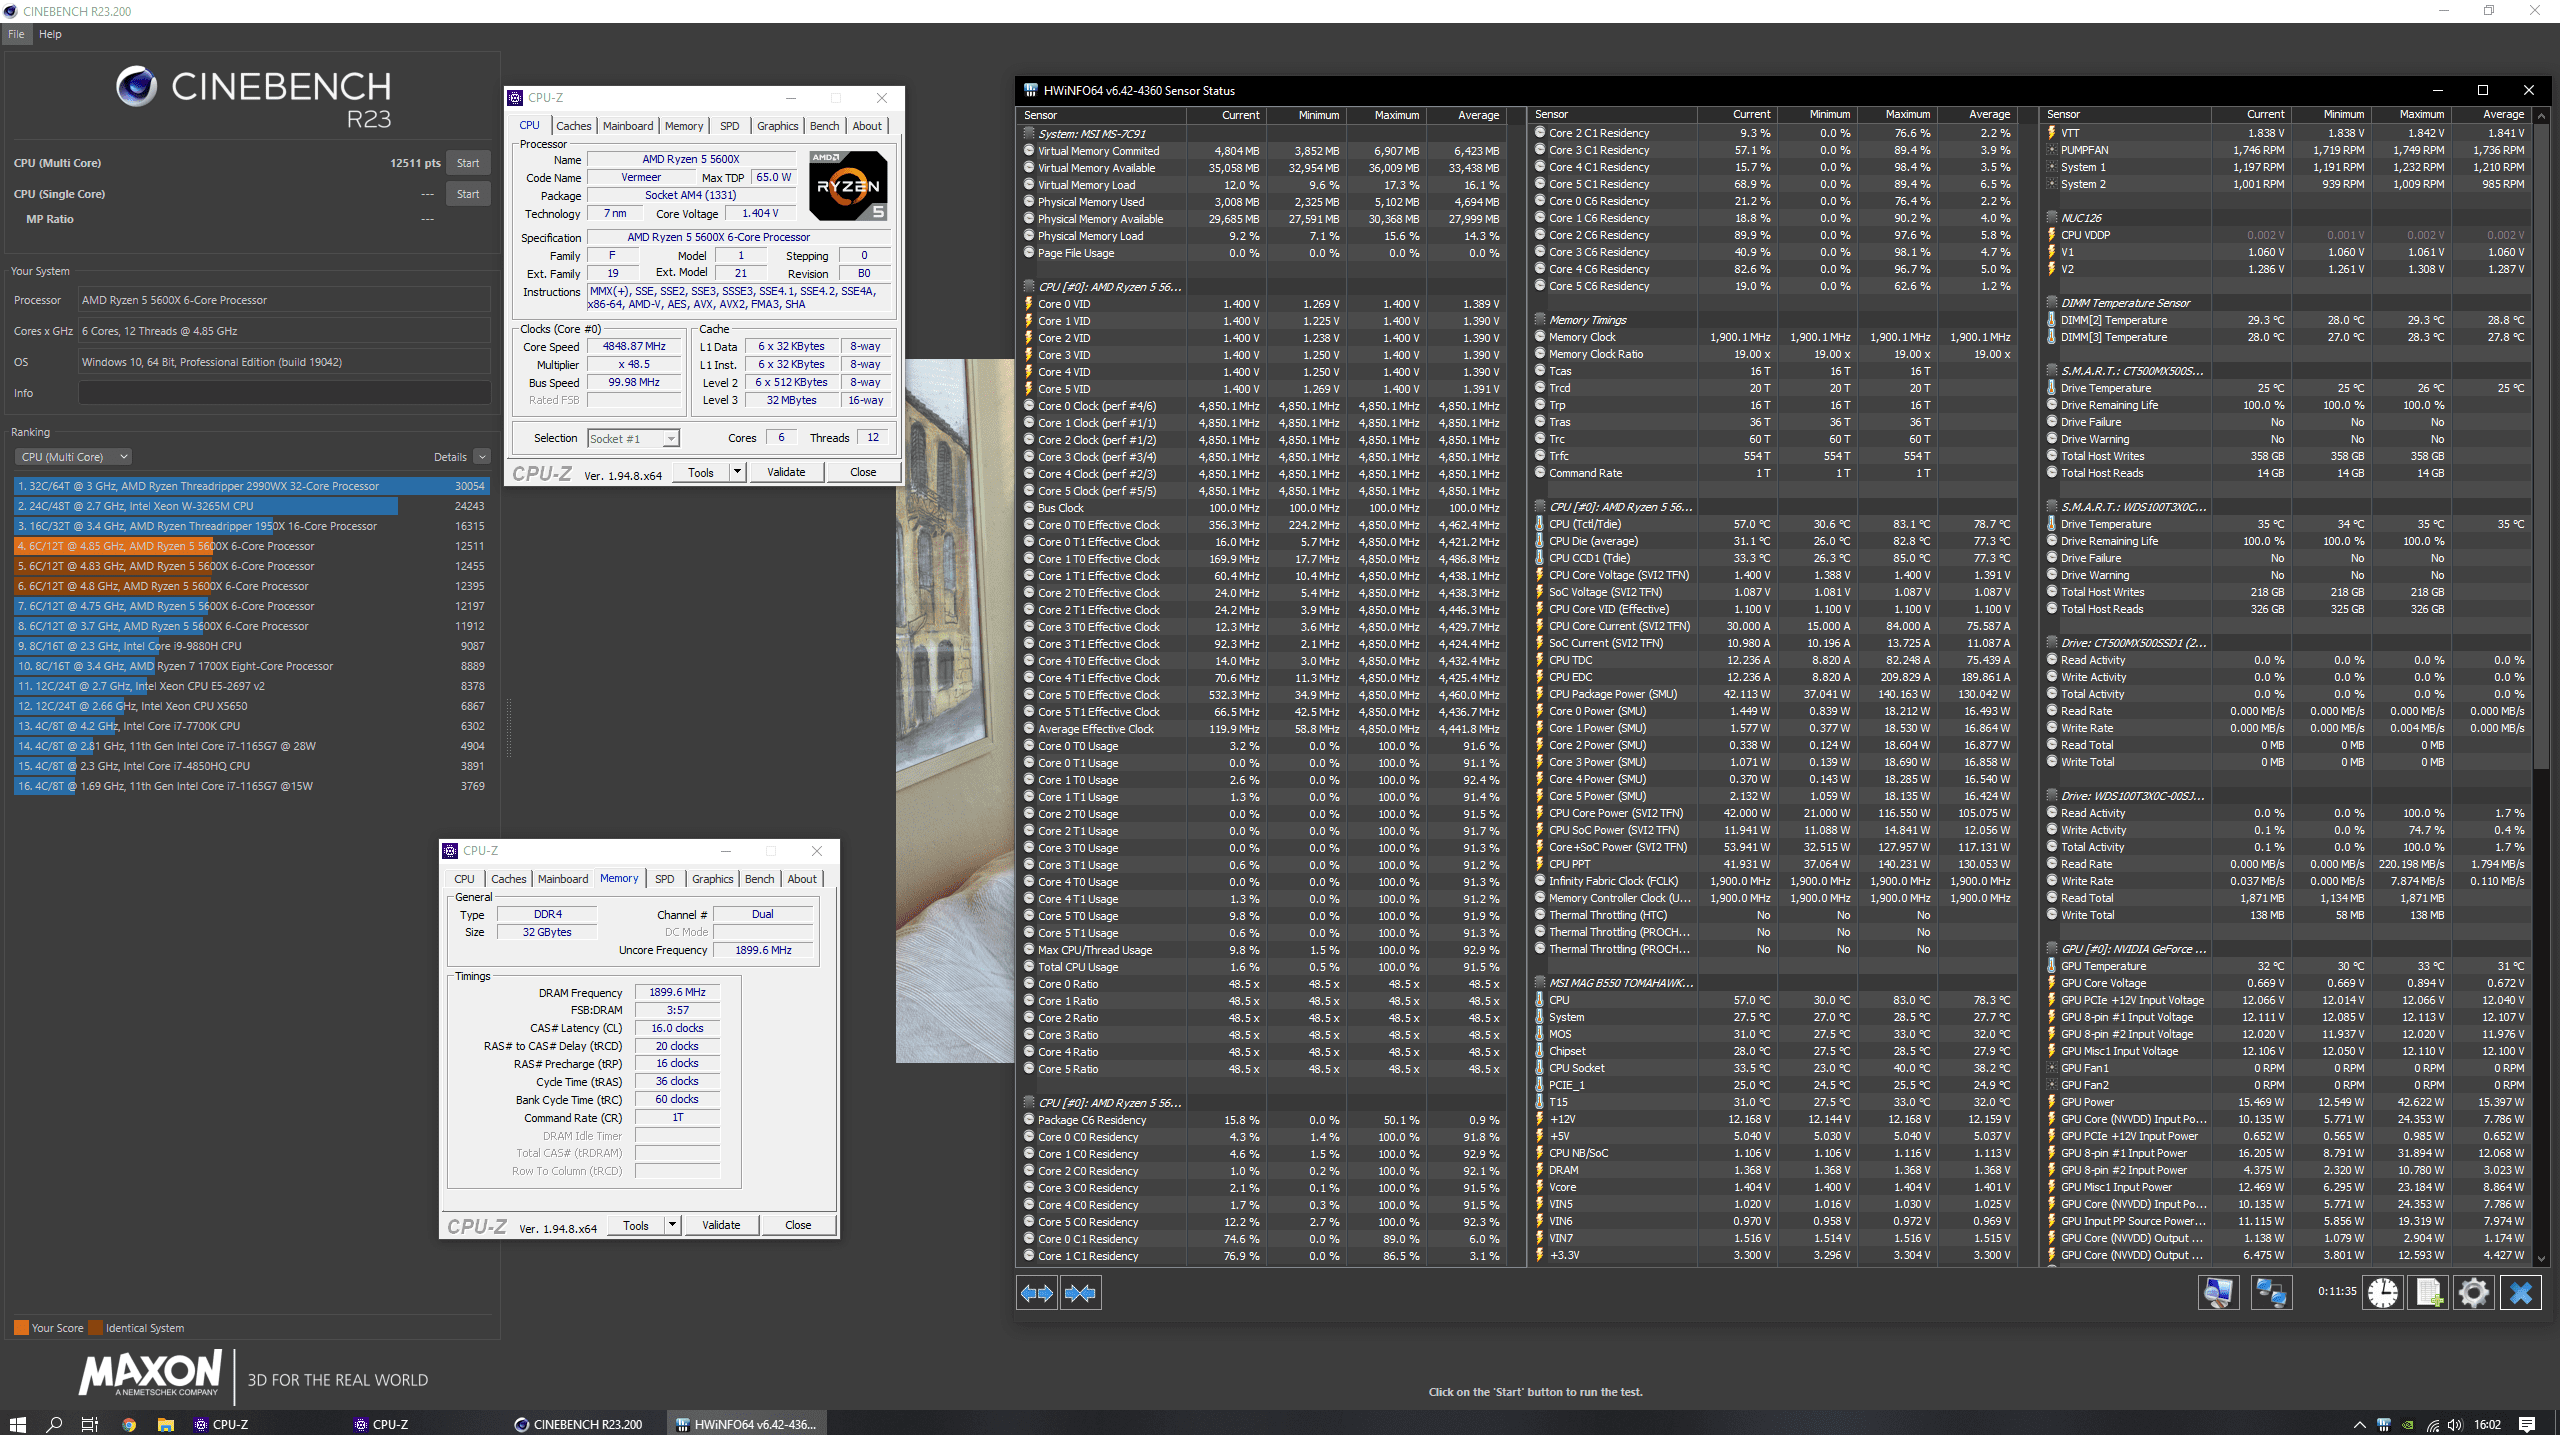Expand the Details arrow in Ranking panel
Image resolution: width=2560 pixels, height=1435 pixels.
point(482,457)
